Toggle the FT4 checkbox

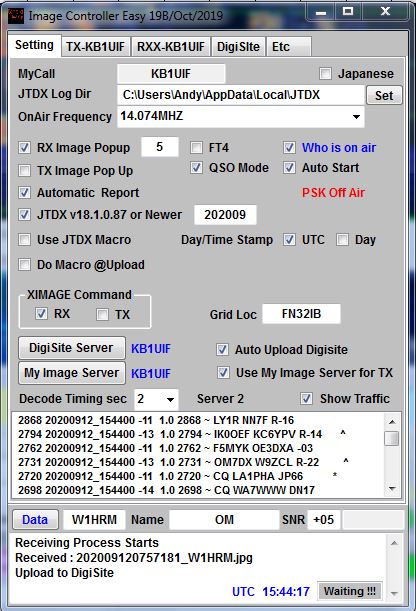coord(196,148)
